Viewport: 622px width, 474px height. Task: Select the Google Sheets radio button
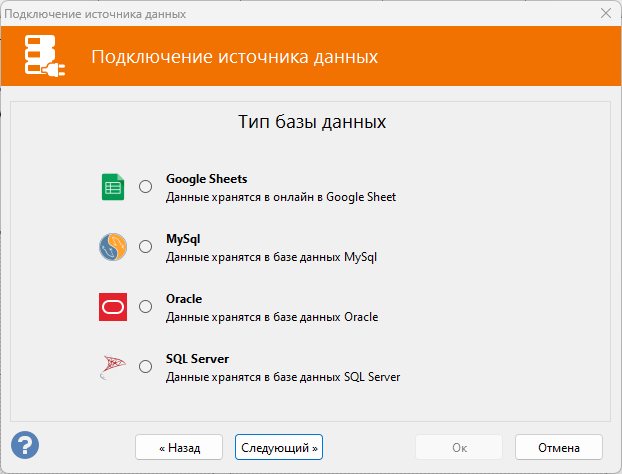coord(146,186)
